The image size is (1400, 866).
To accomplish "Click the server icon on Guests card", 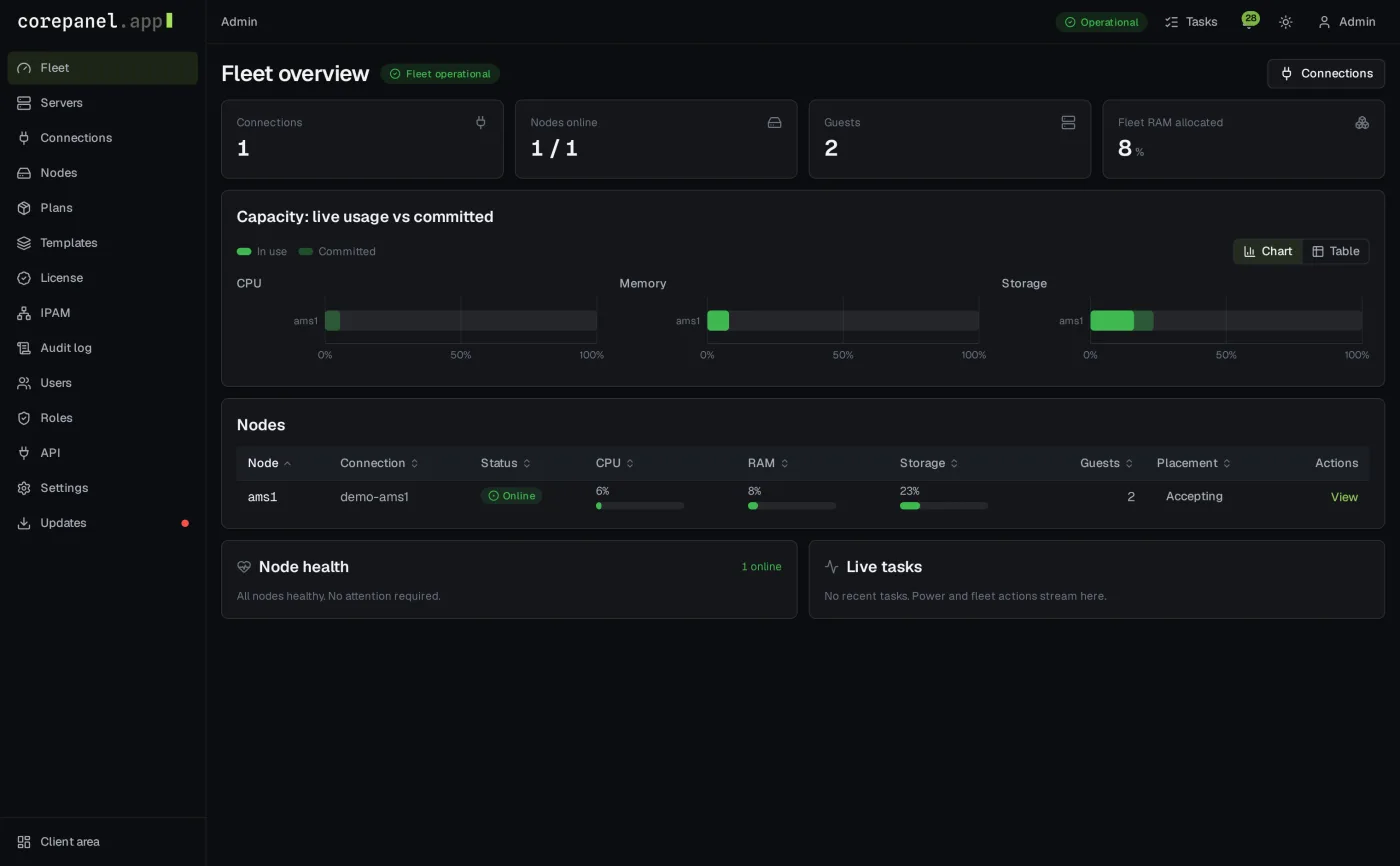I will (1068, 122).
